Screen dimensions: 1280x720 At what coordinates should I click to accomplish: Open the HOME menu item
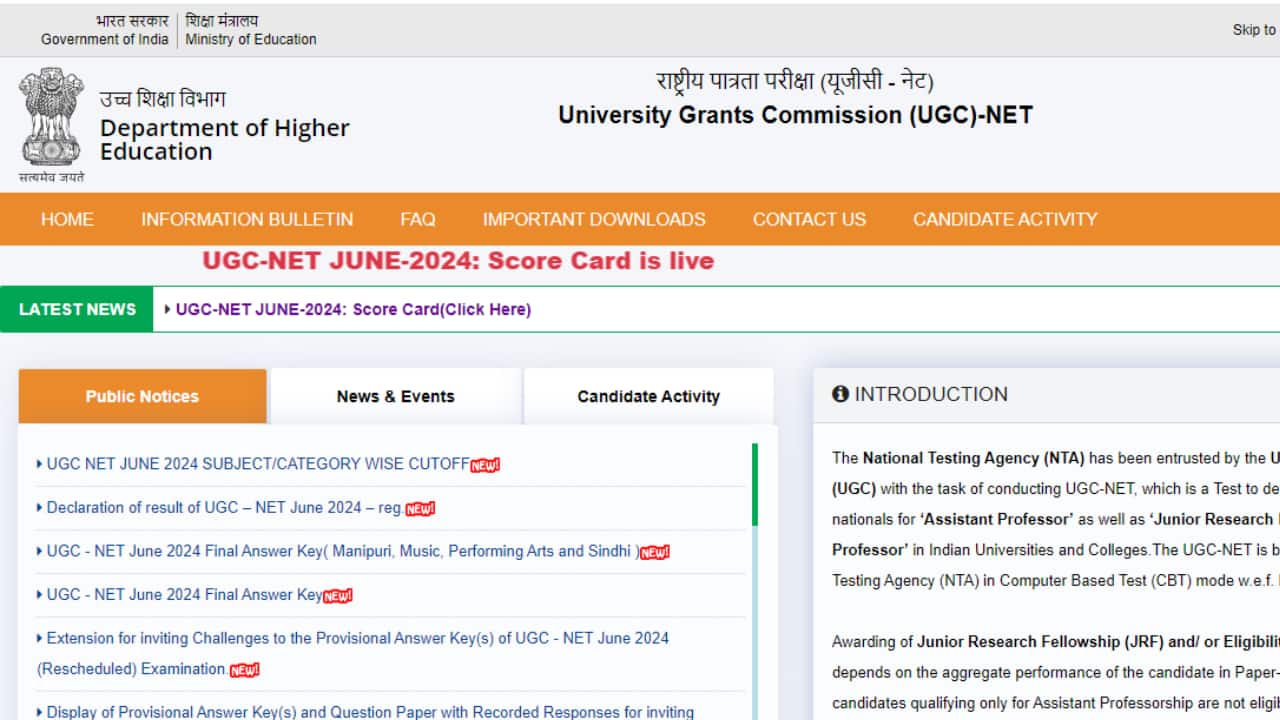pyautogui.click(x=67, y=219)
